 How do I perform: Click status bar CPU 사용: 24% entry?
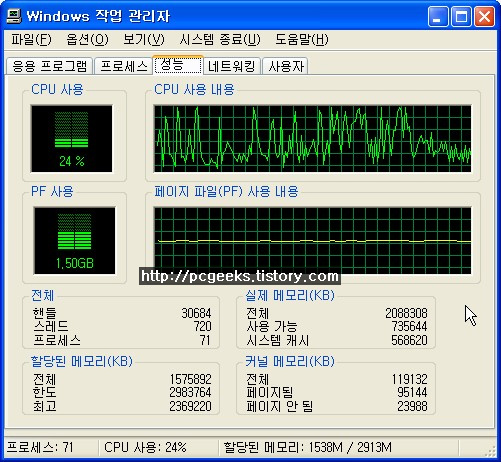145,447
